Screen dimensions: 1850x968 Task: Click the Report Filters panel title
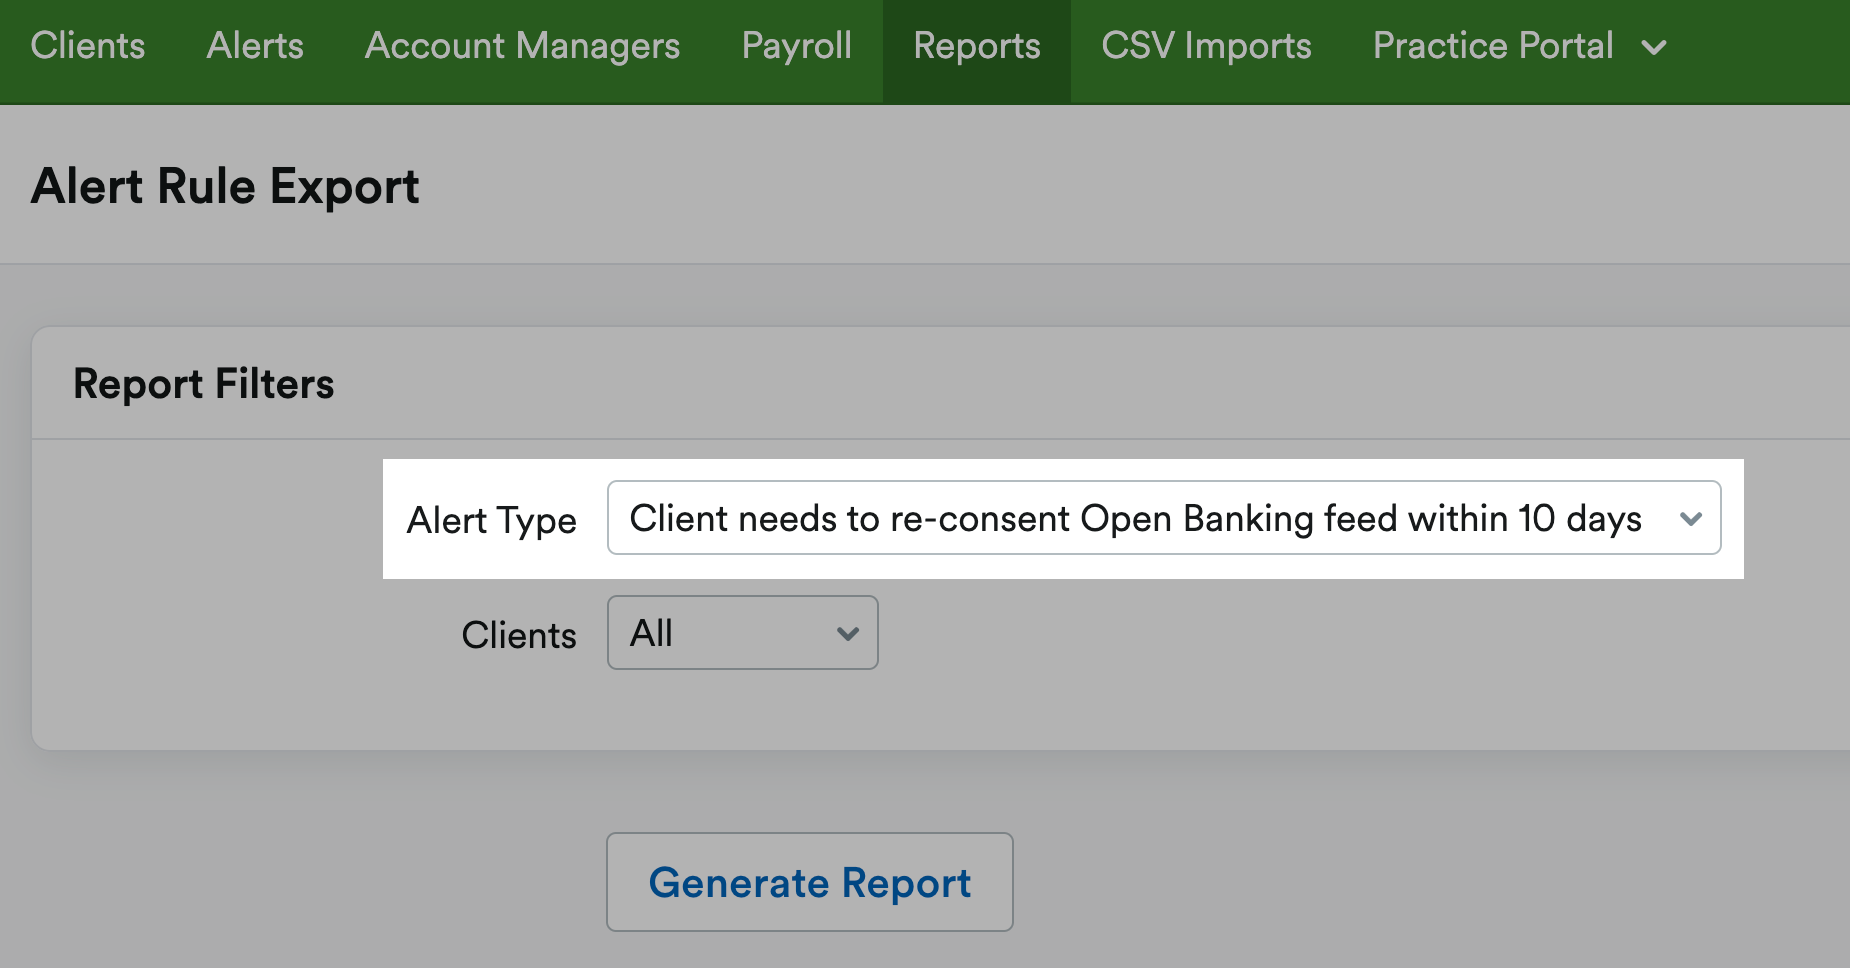tap(204, 384)
